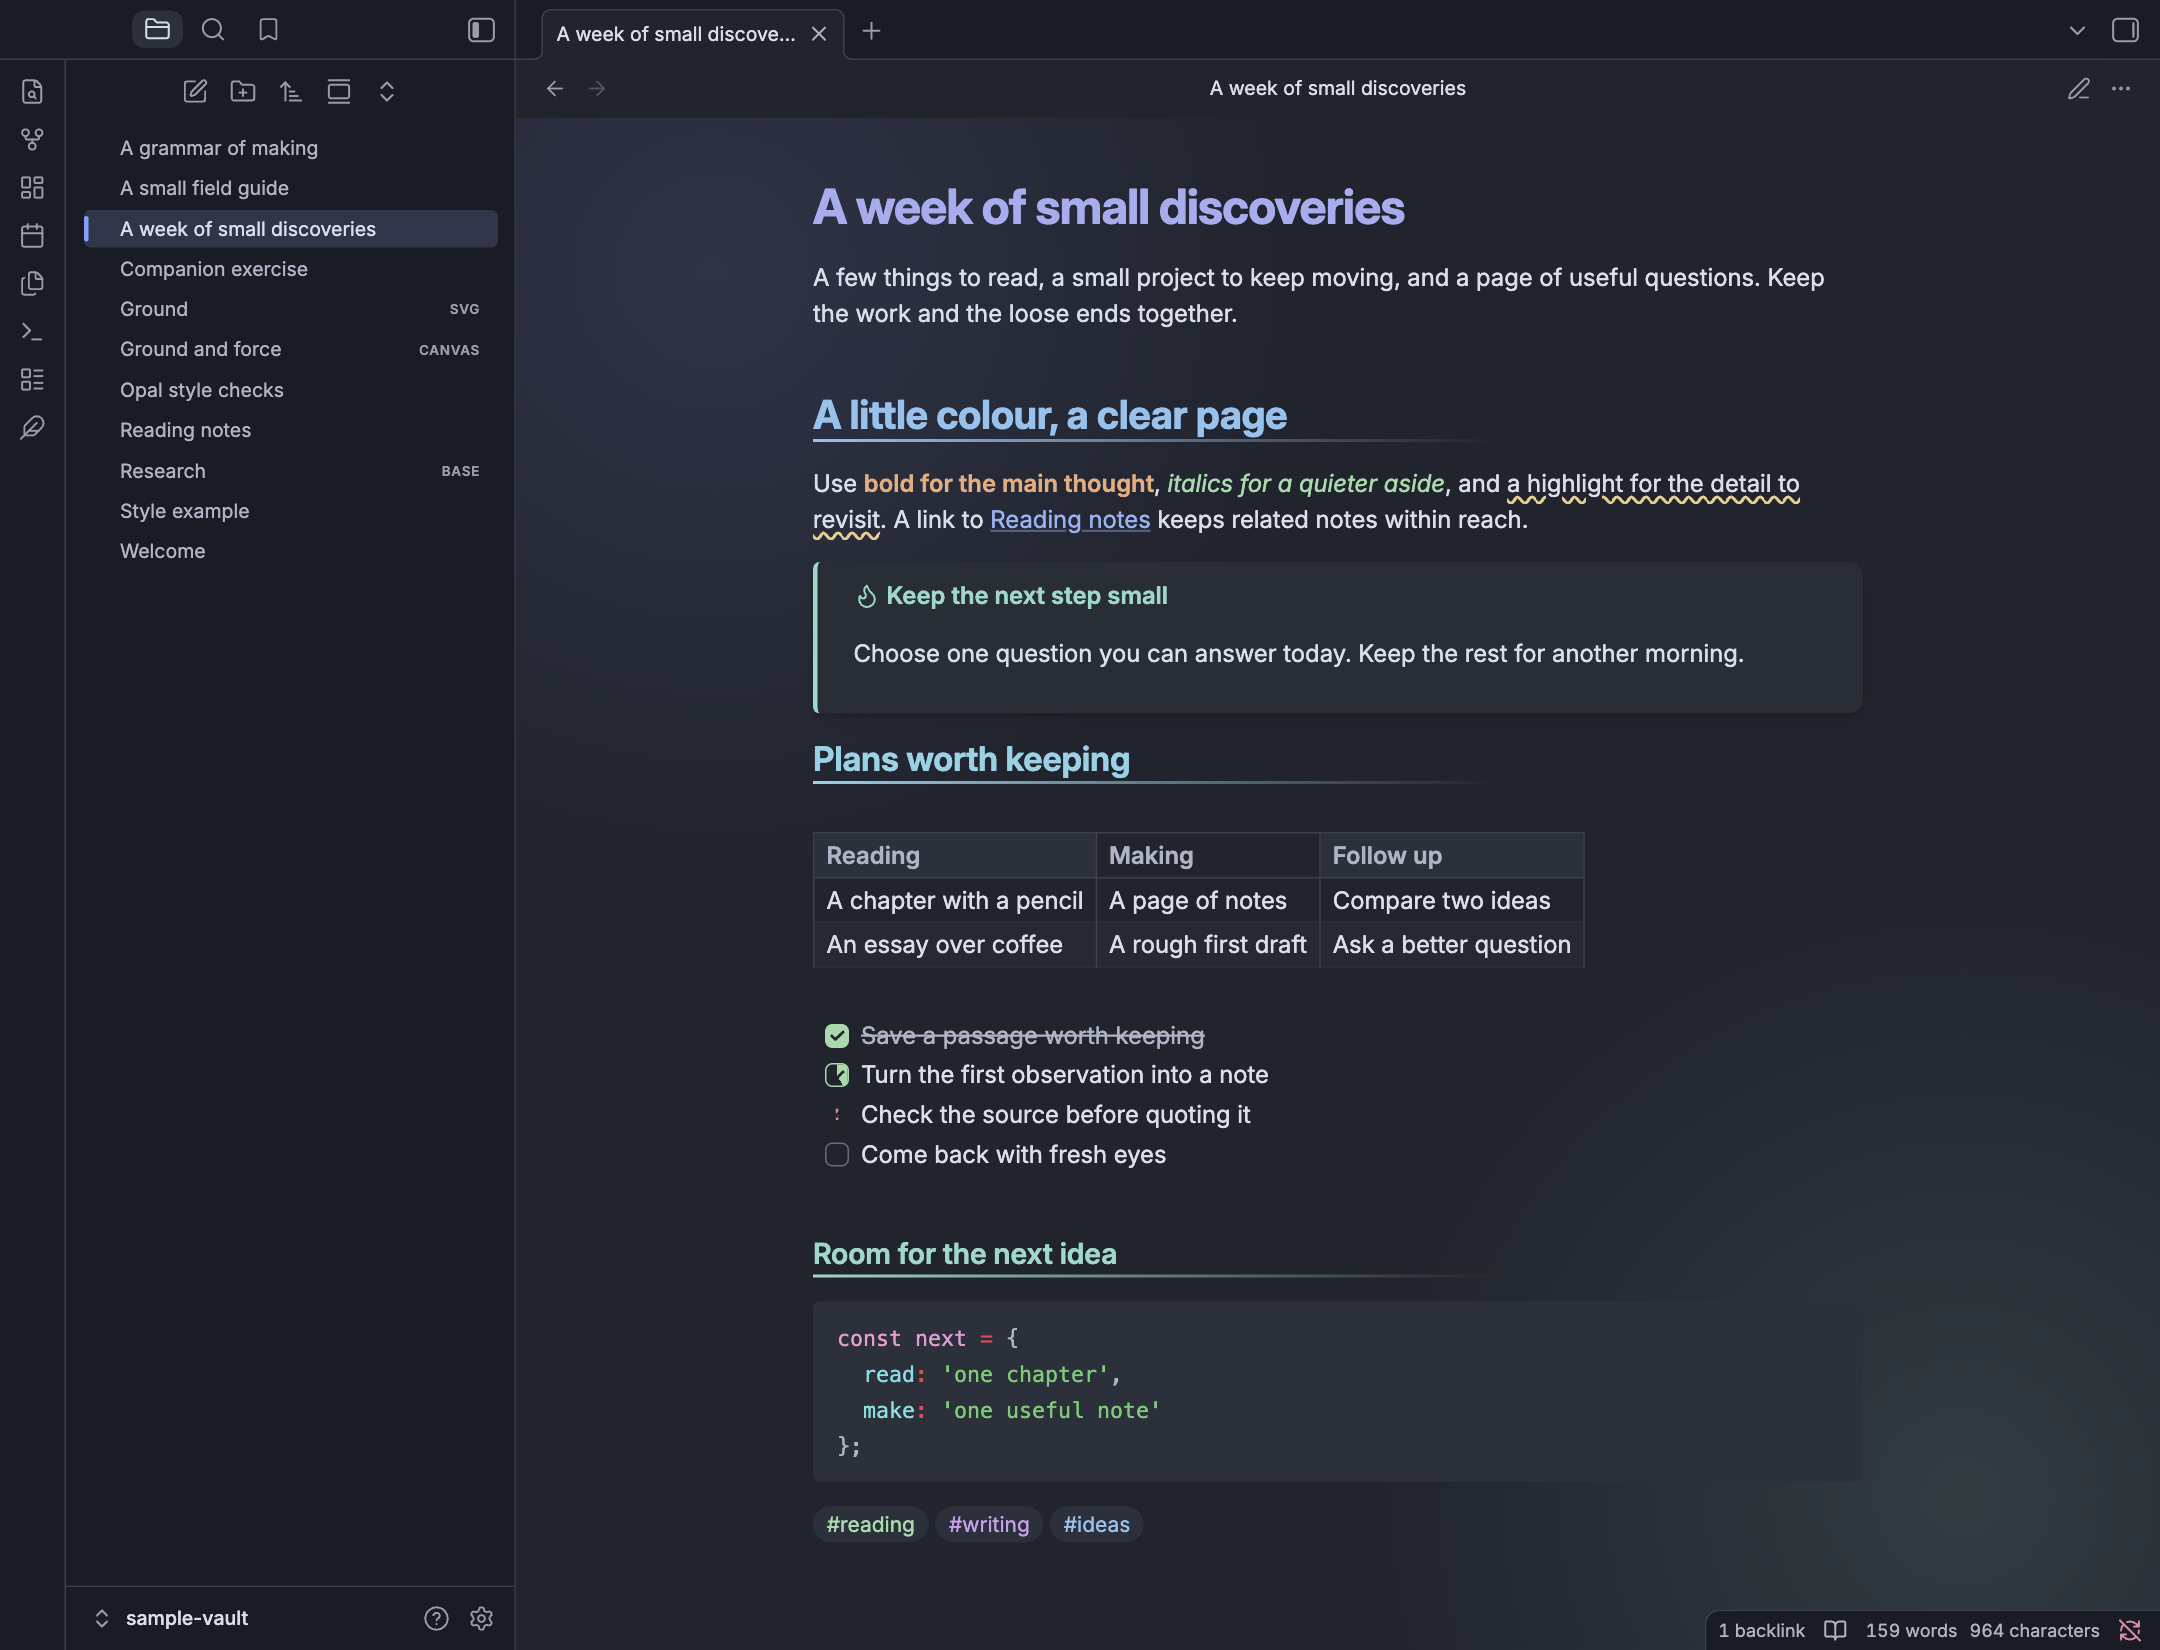Open the canvas ribbon icon
Screen dimensions: 2160x1650
tap(32, 188)
